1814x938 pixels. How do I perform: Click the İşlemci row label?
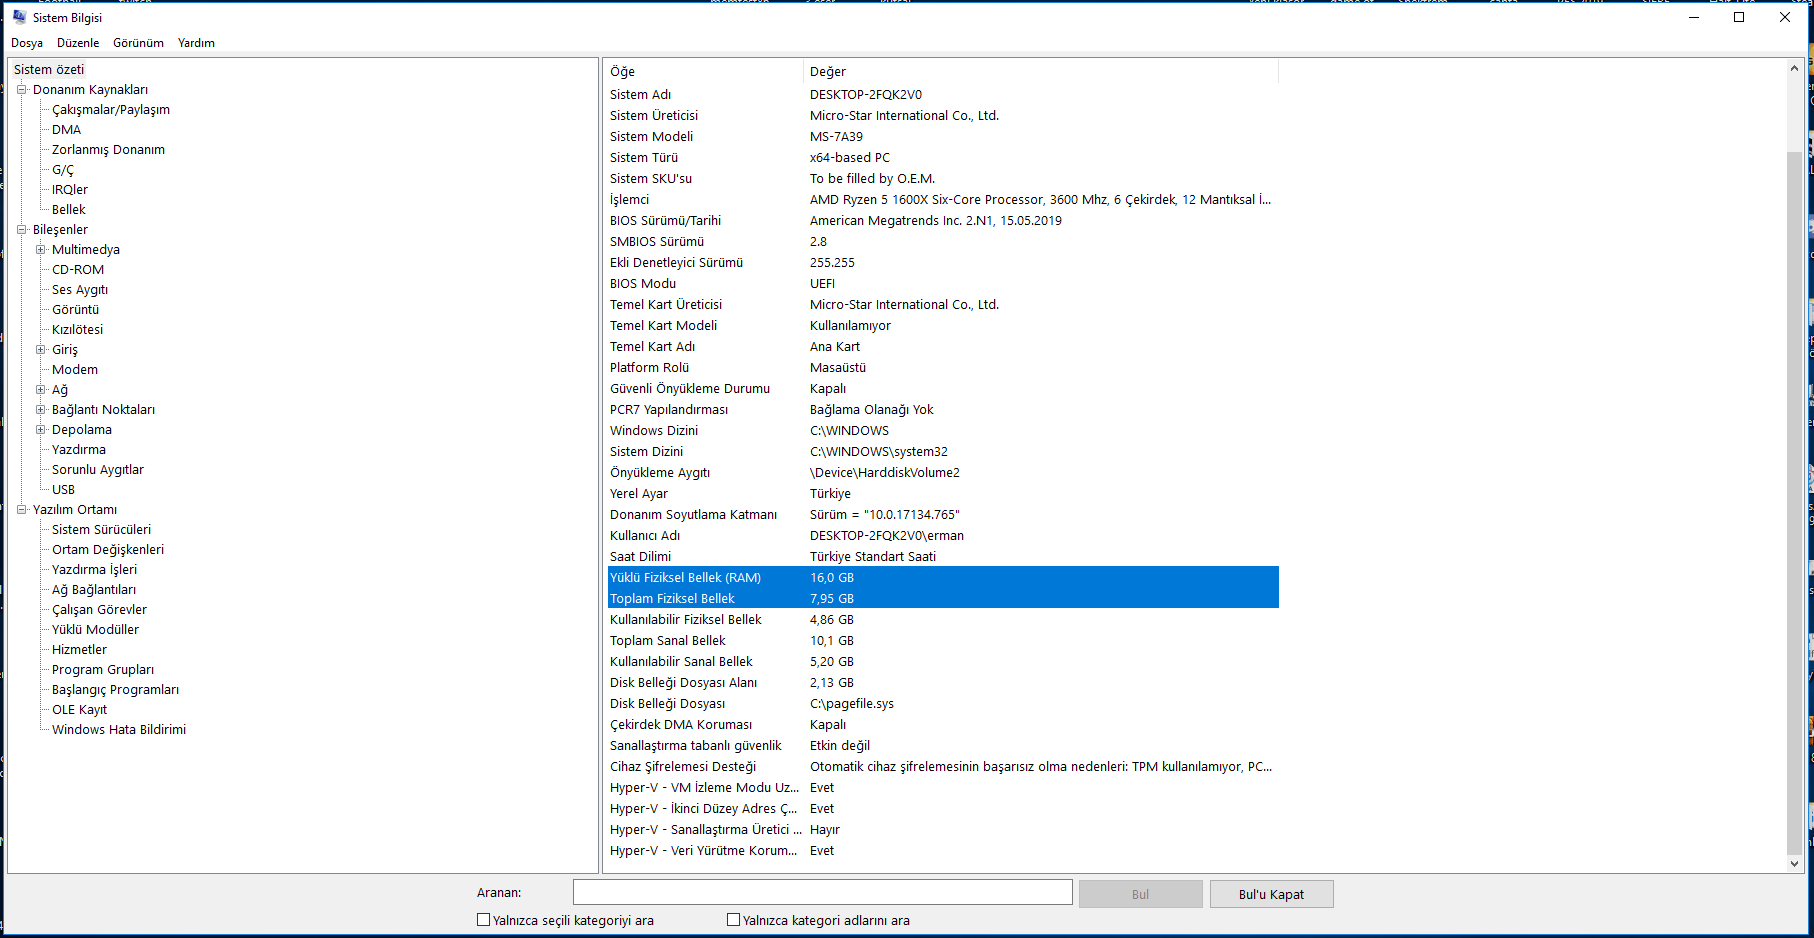point(630,200)
